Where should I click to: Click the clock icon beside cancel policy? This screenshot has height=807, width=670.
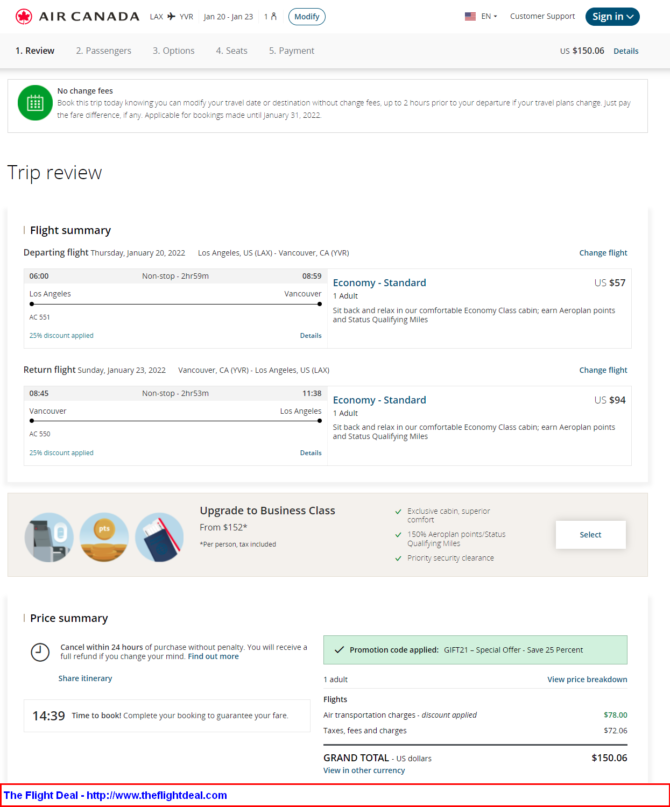40,652
